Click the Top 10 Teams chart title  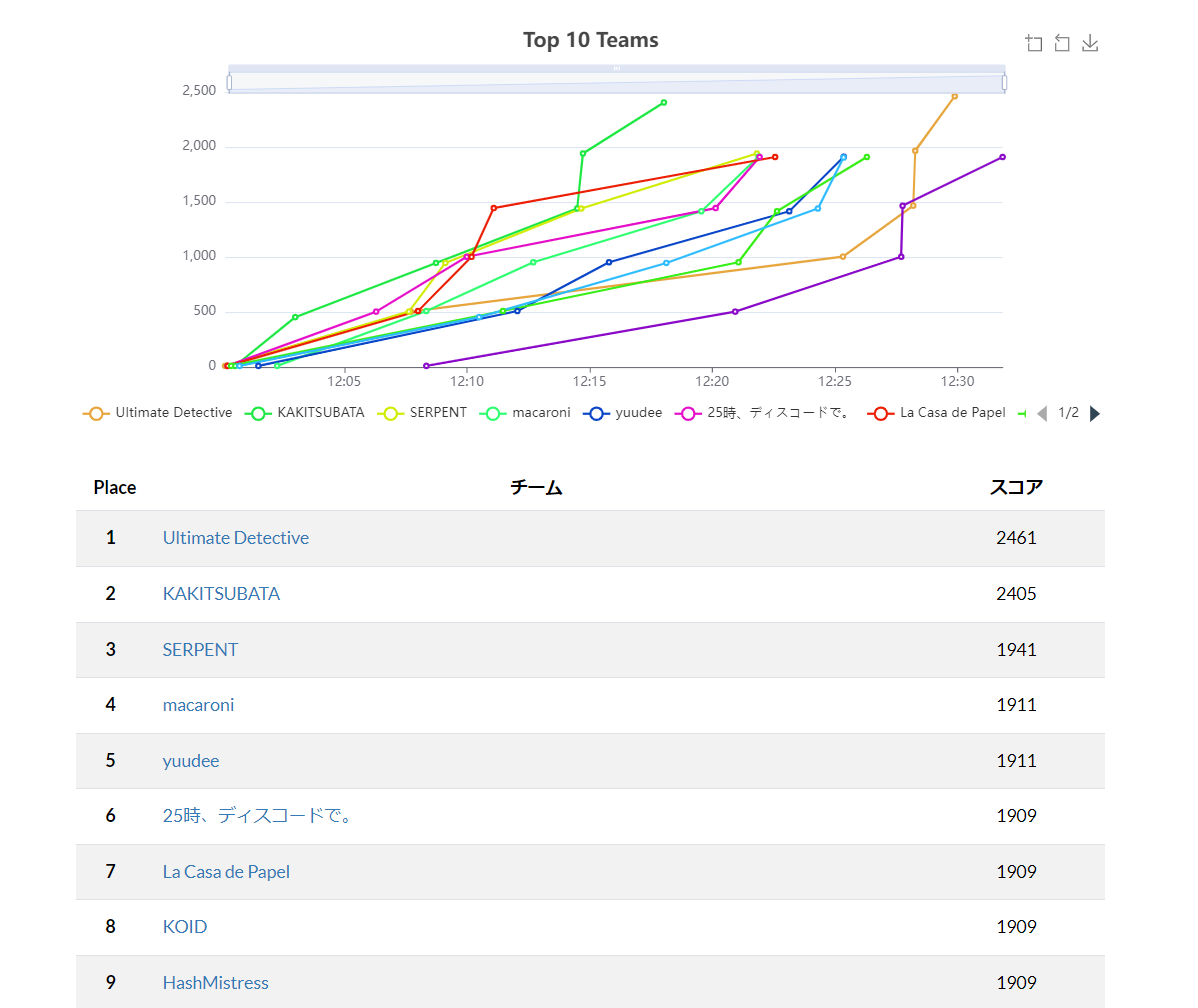click(x=591, y=40)
